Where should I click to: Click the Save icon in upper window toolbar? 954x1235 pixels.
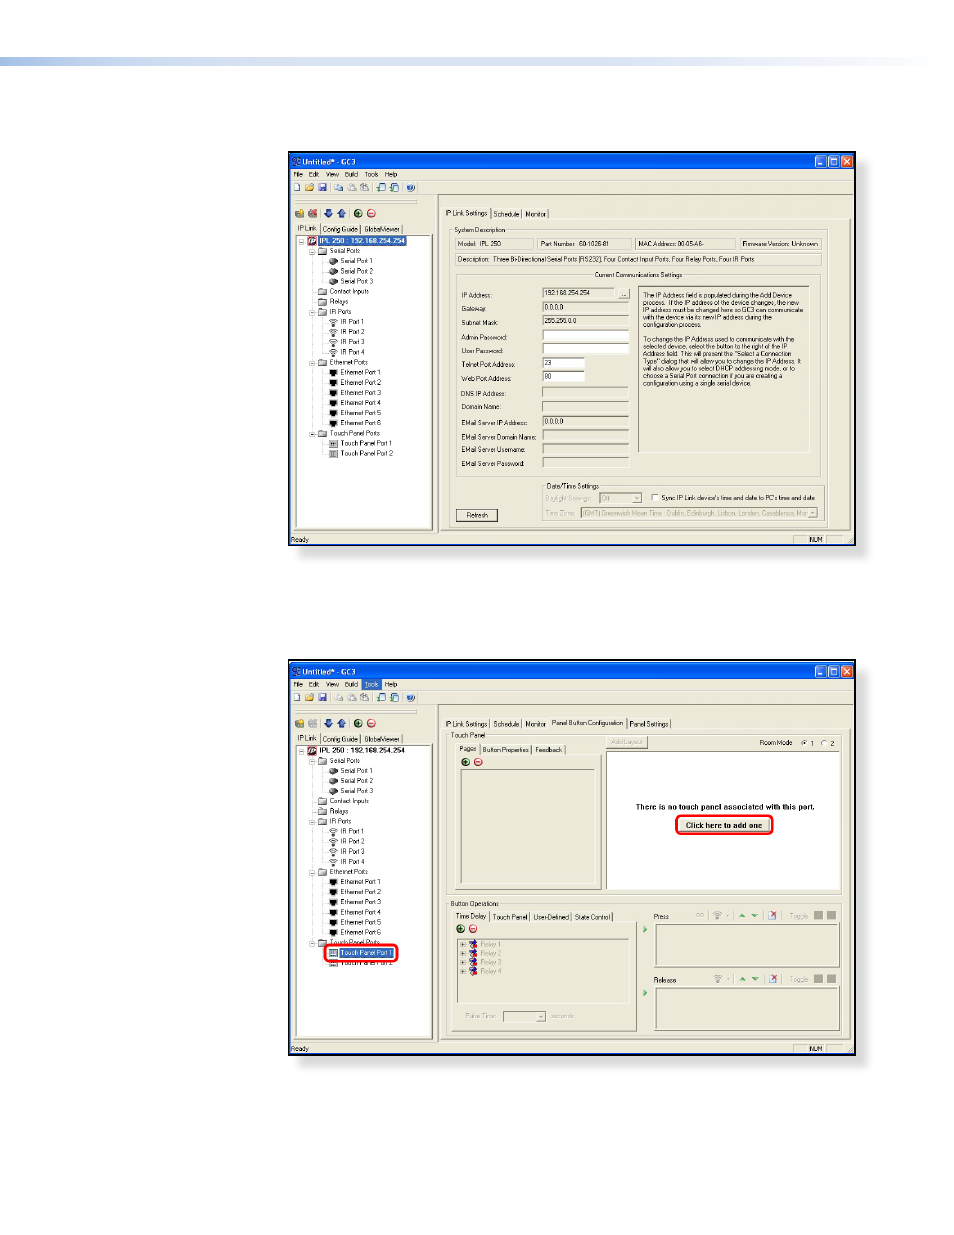point(322,187)
